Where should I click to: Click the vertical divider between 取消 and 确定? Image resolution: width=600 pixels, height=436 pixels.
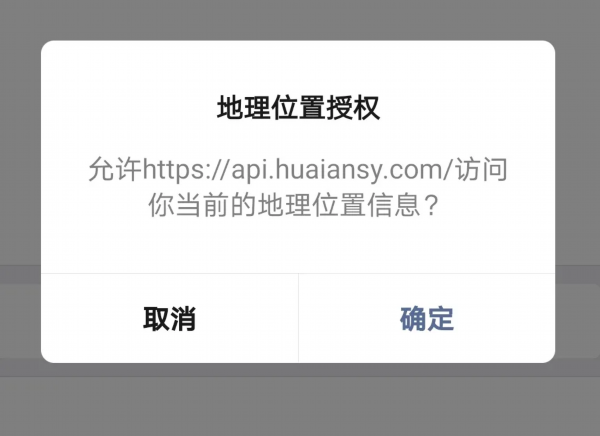[x=298, y=318]
